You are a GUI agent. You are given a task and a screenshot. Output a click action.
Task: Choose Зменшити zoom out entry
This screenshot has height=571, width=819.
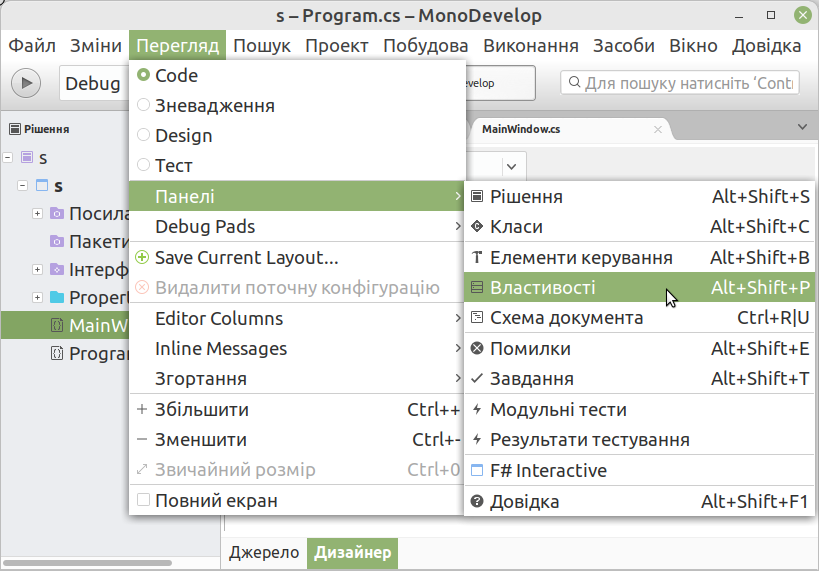(x=297, y=439)
